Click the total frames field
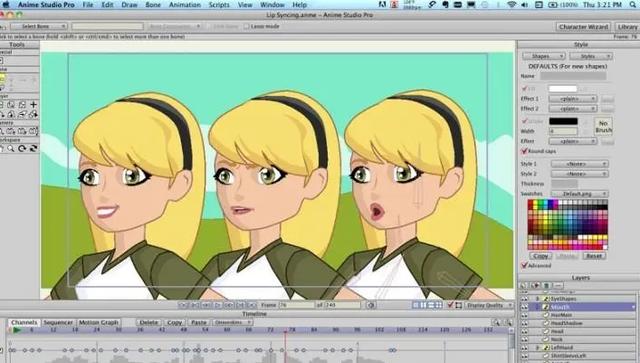This screenshot has height=363, width=640. pyautogui.click(x=342, y=305)
